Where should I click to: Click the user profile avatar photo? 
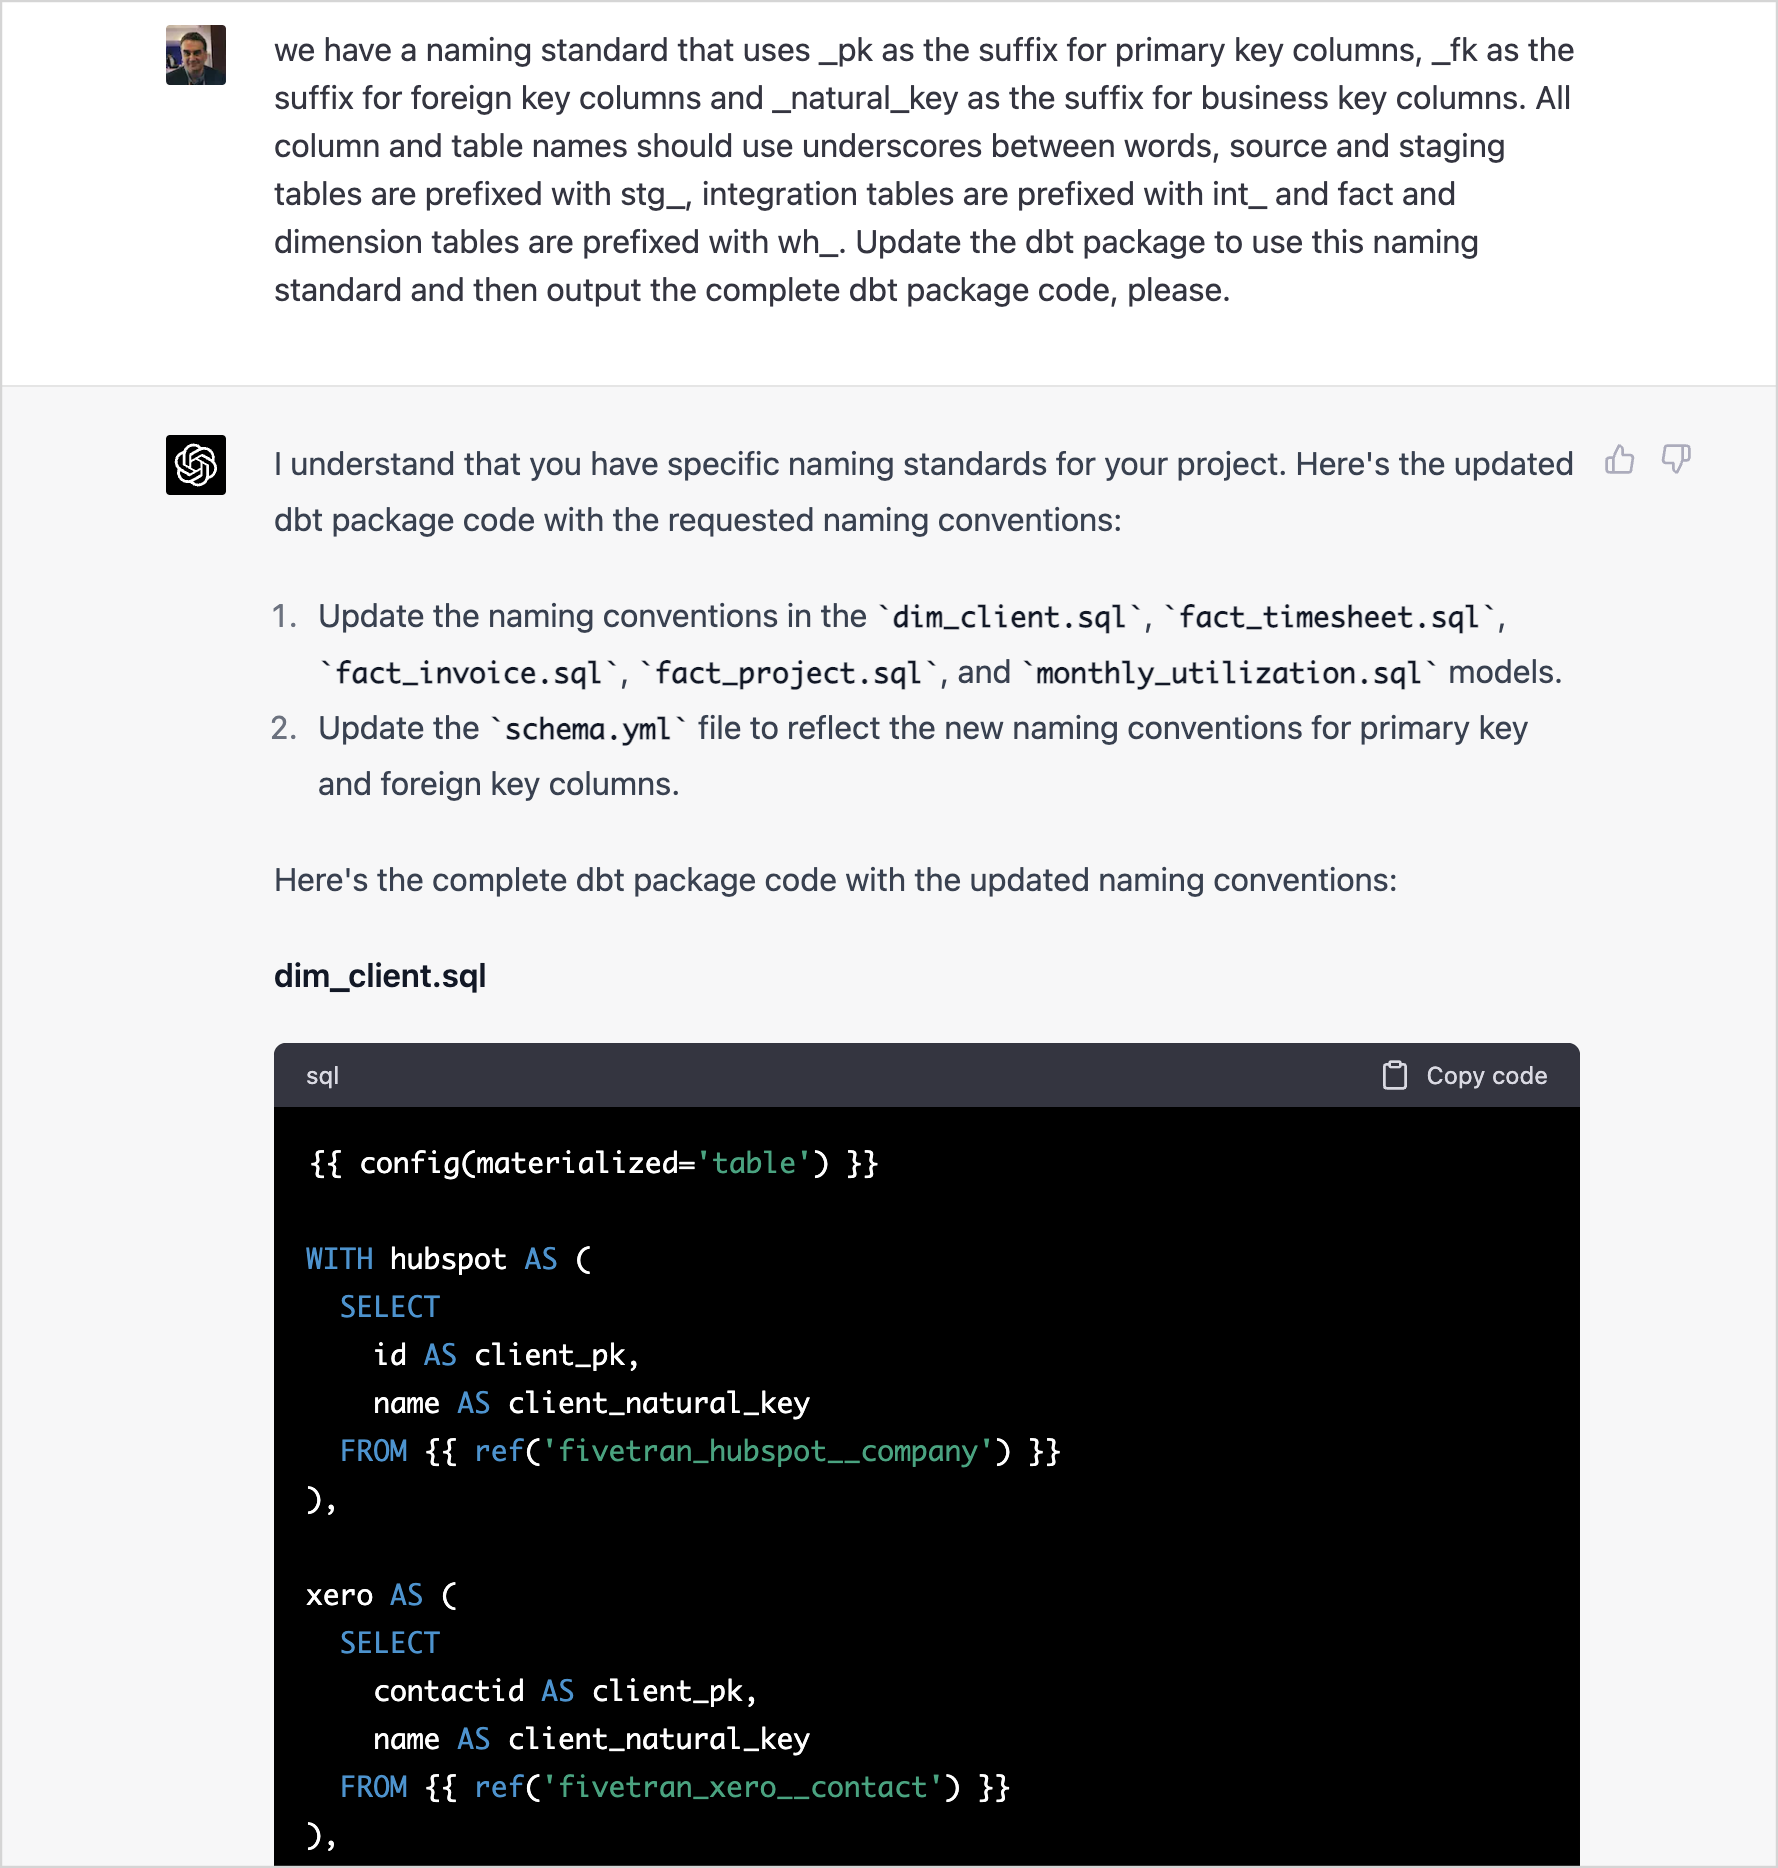click(x=196, y=55)
